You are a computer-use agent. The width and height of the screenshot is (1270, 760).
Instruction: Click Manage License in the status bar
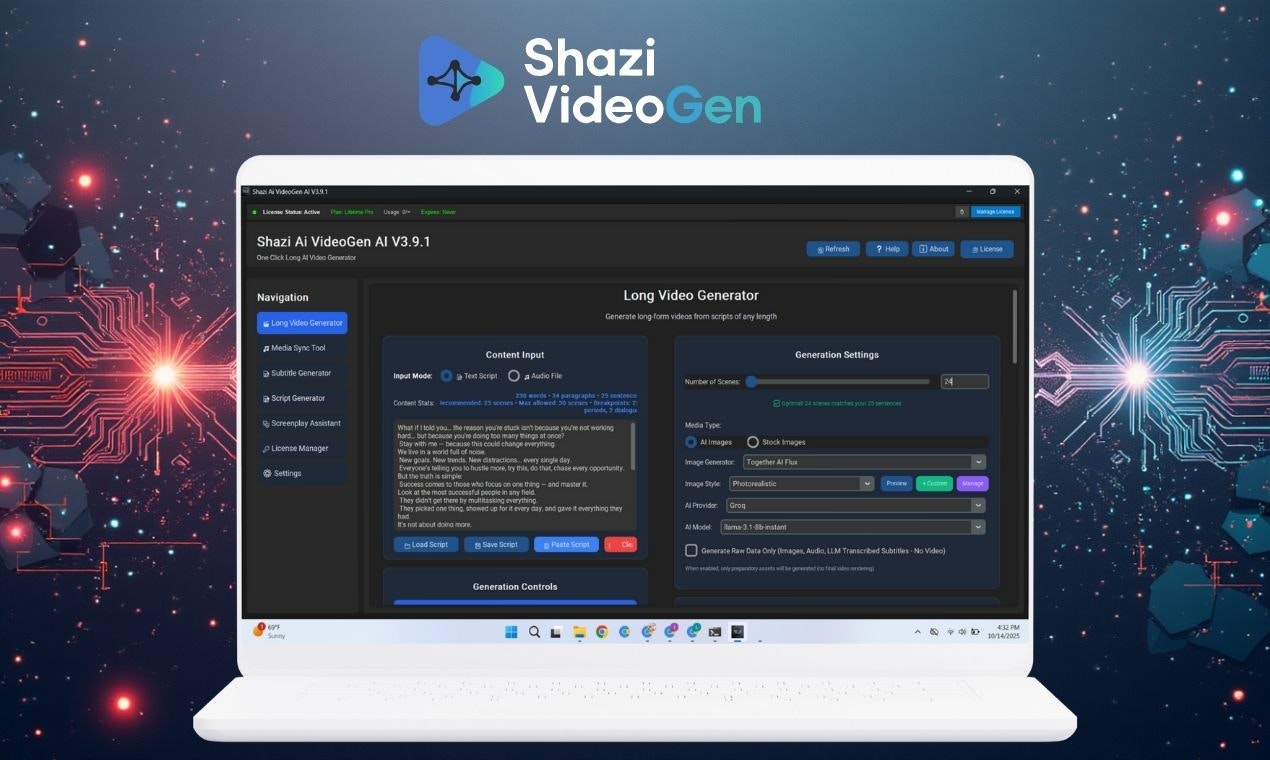995,211
